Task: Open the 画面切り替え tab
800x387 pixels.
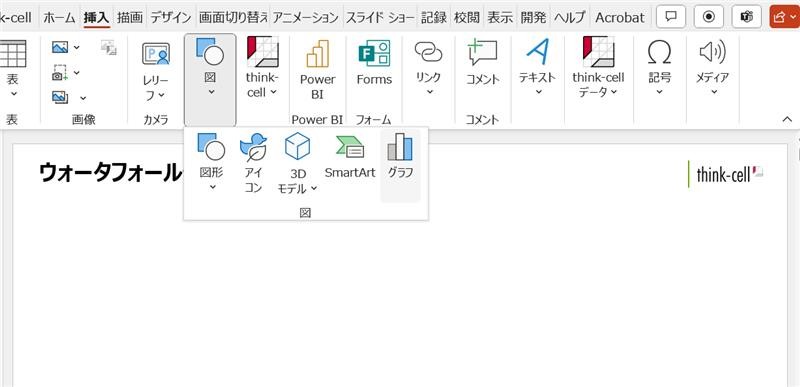Action: [x=233, y=17]
